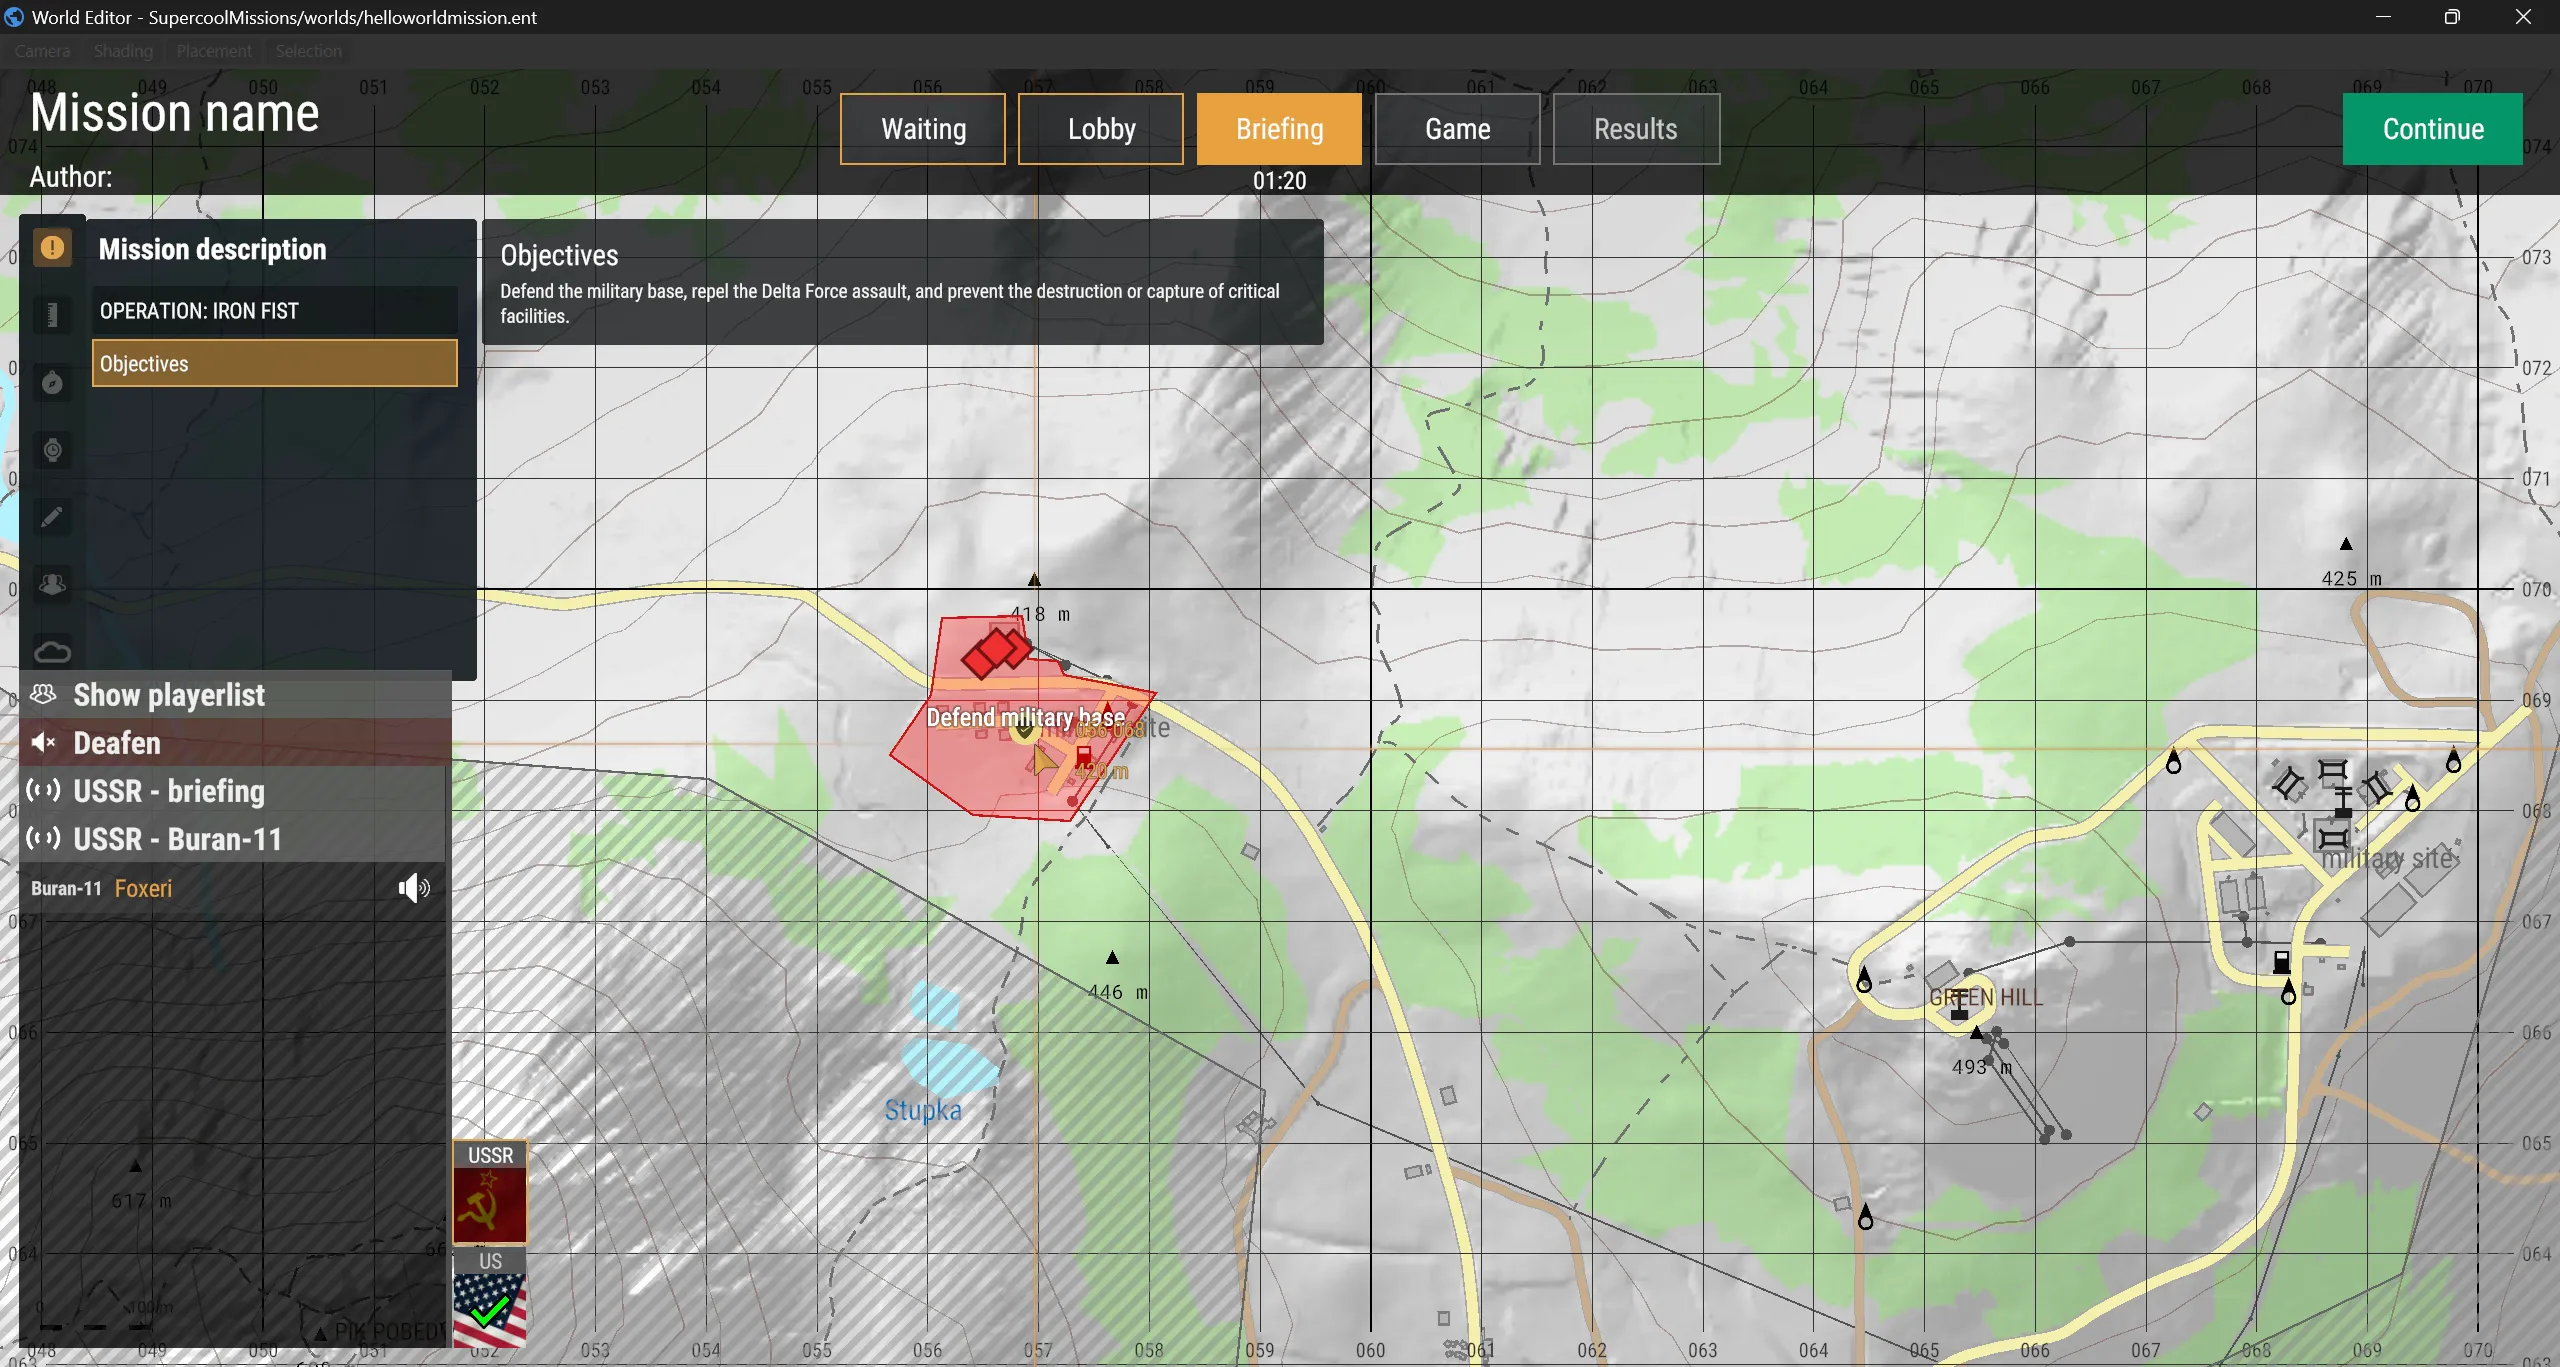This screenshot has height=1367, width=2560.
Task: Open the cloud weather sidebar icon
Action: pos(52,652)
